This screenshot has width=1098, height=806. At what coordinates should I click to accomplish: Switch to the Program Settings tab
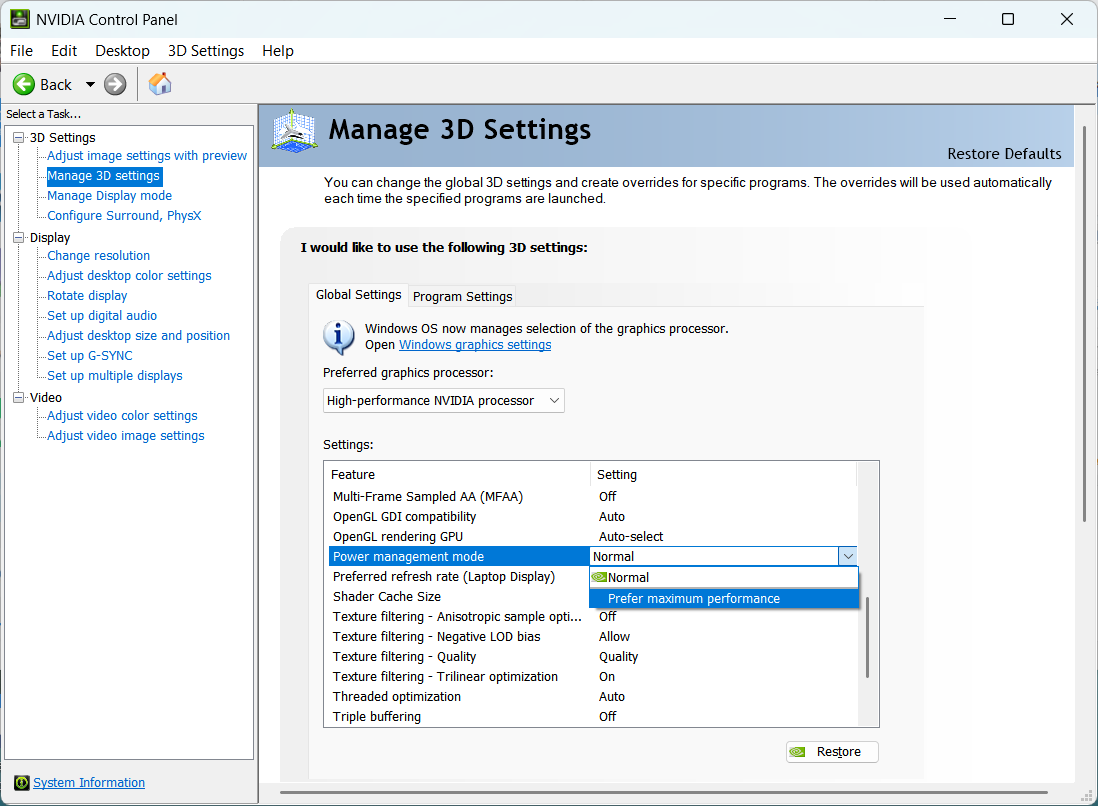(x=462, y=296)
